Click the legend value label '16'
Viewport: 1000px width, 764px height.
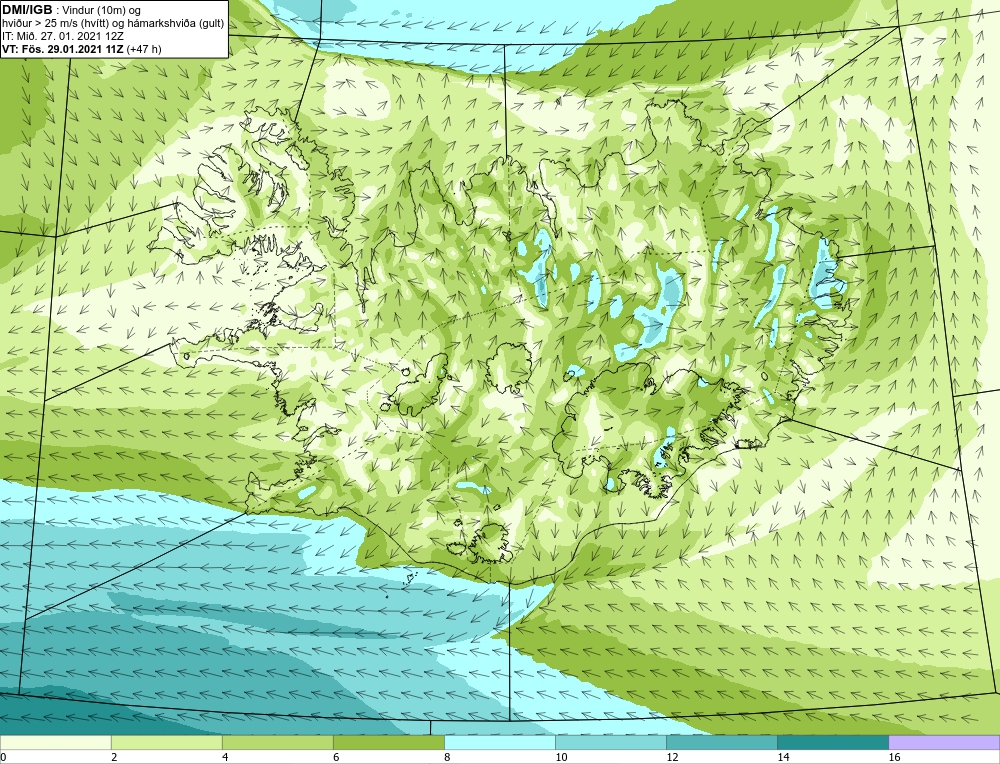coord(894,757)
